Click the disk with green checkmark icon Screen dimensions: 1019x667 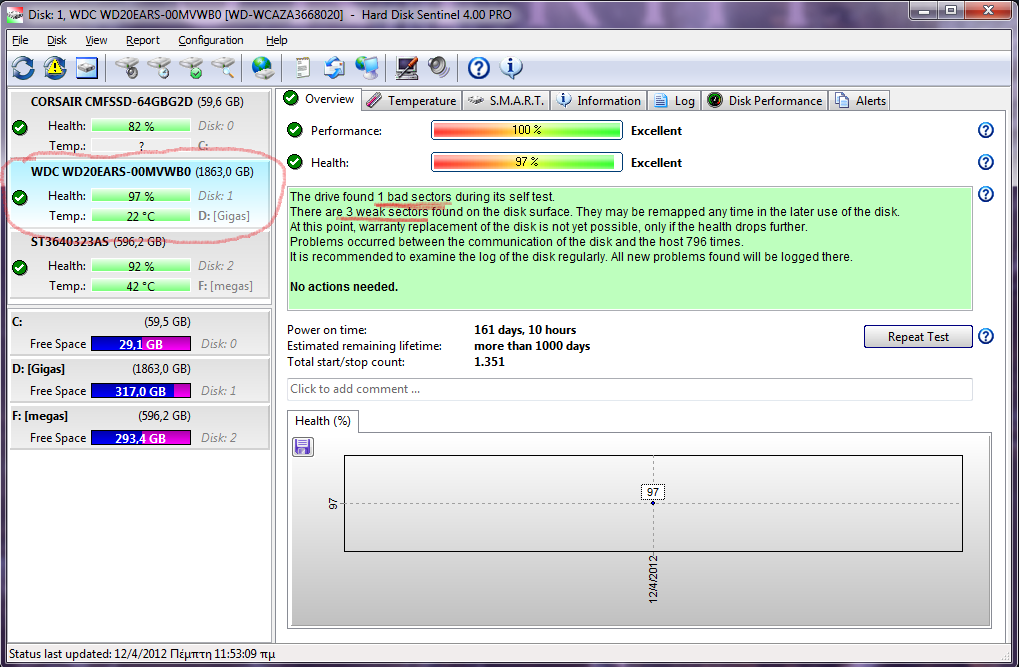click(192, 68)
